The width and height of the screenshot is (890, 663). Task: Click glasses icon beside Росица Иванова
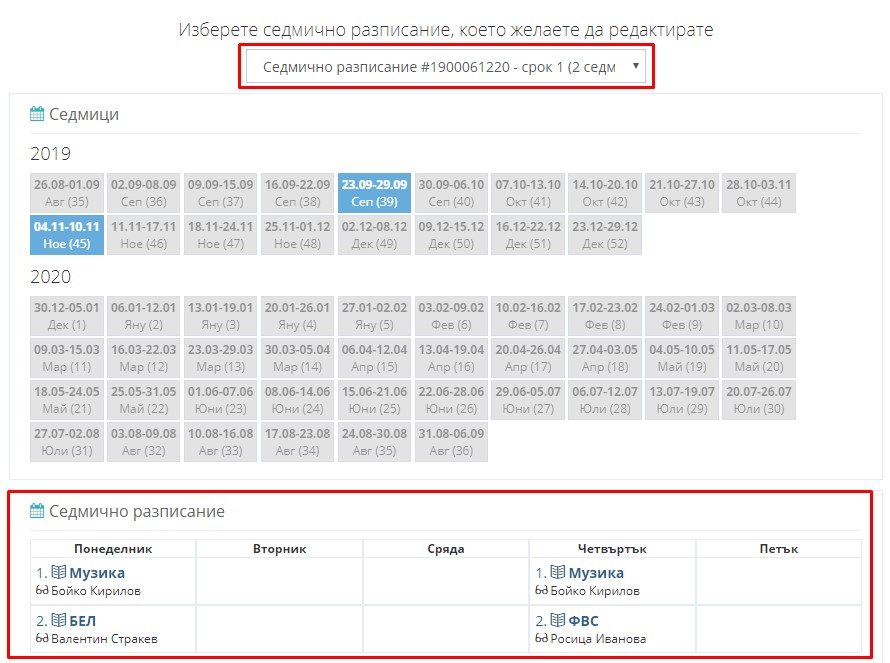[x=541, y=639]
